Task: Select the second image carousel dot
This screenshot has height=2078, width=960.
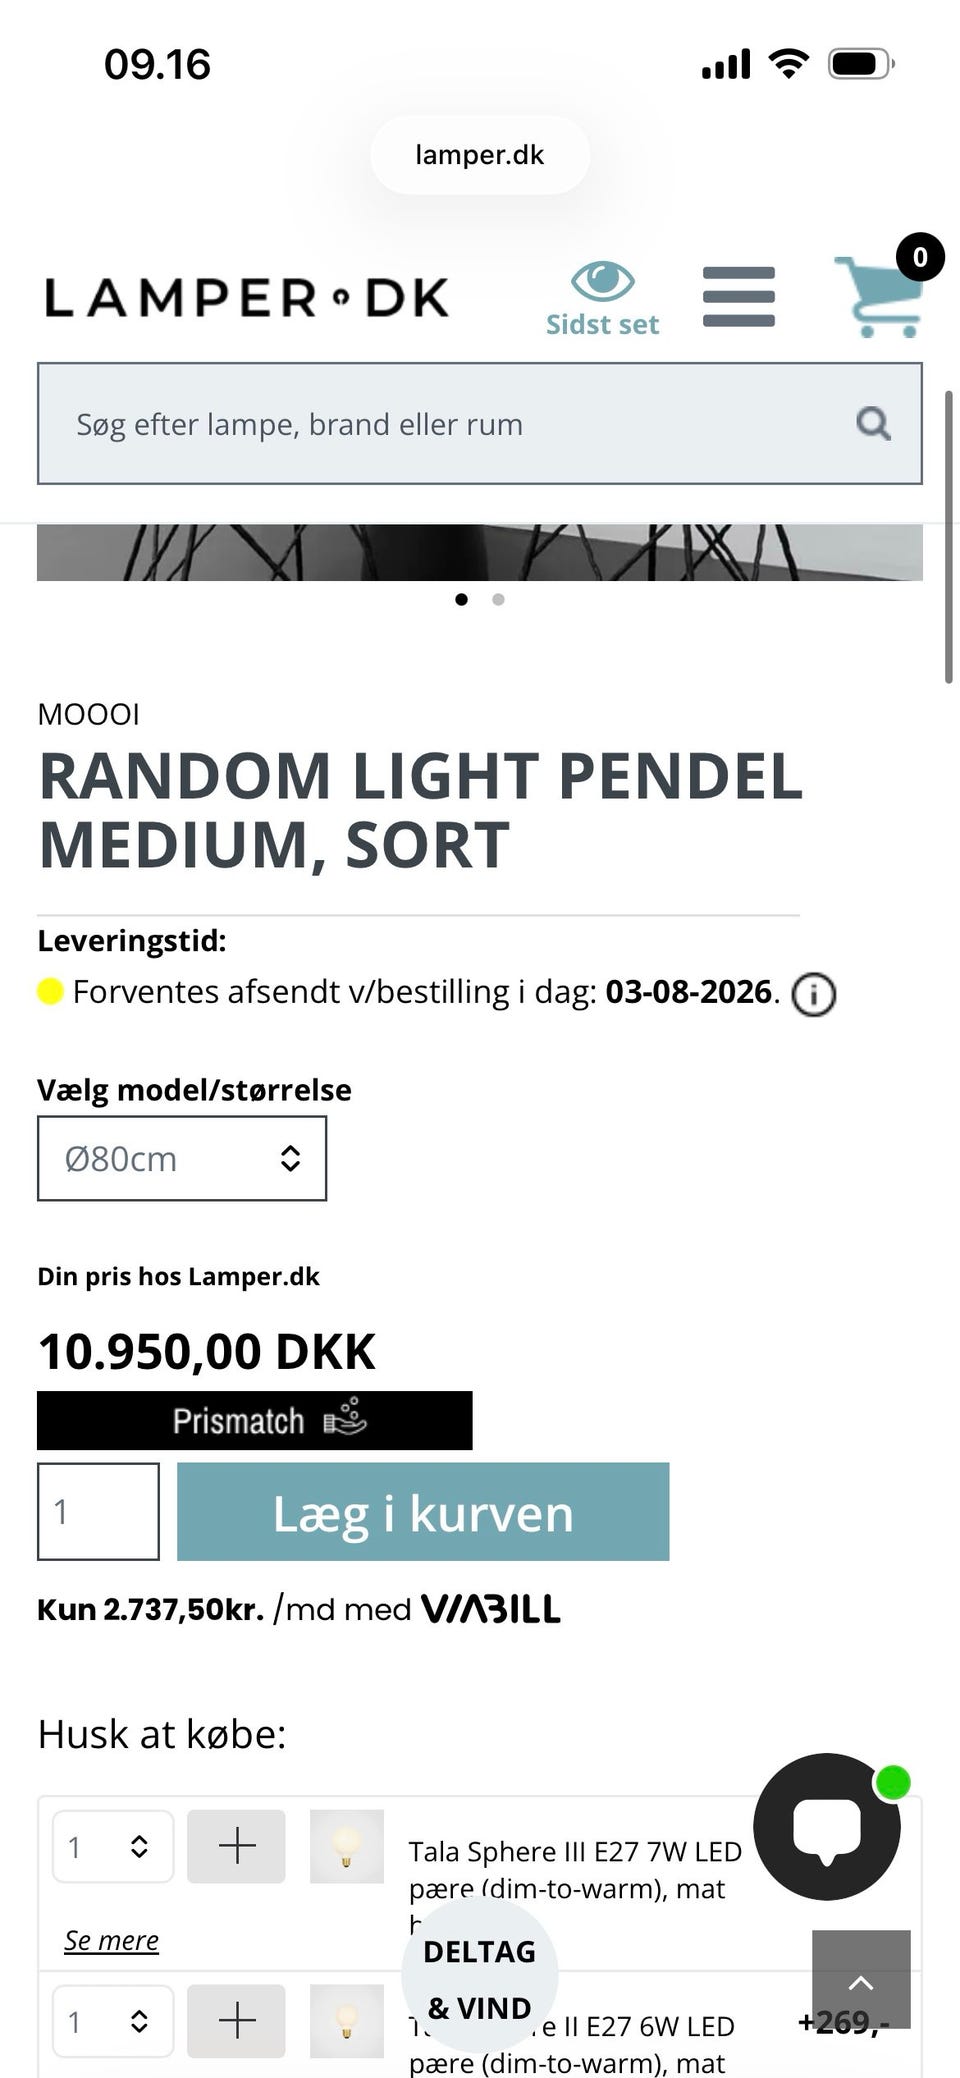Action: pos(498,599)
